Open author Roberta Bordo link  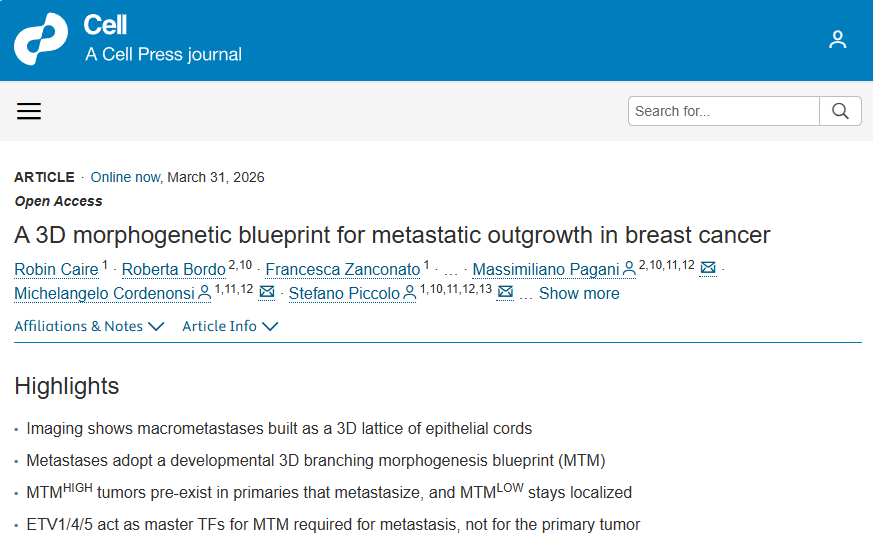point(172,270)
